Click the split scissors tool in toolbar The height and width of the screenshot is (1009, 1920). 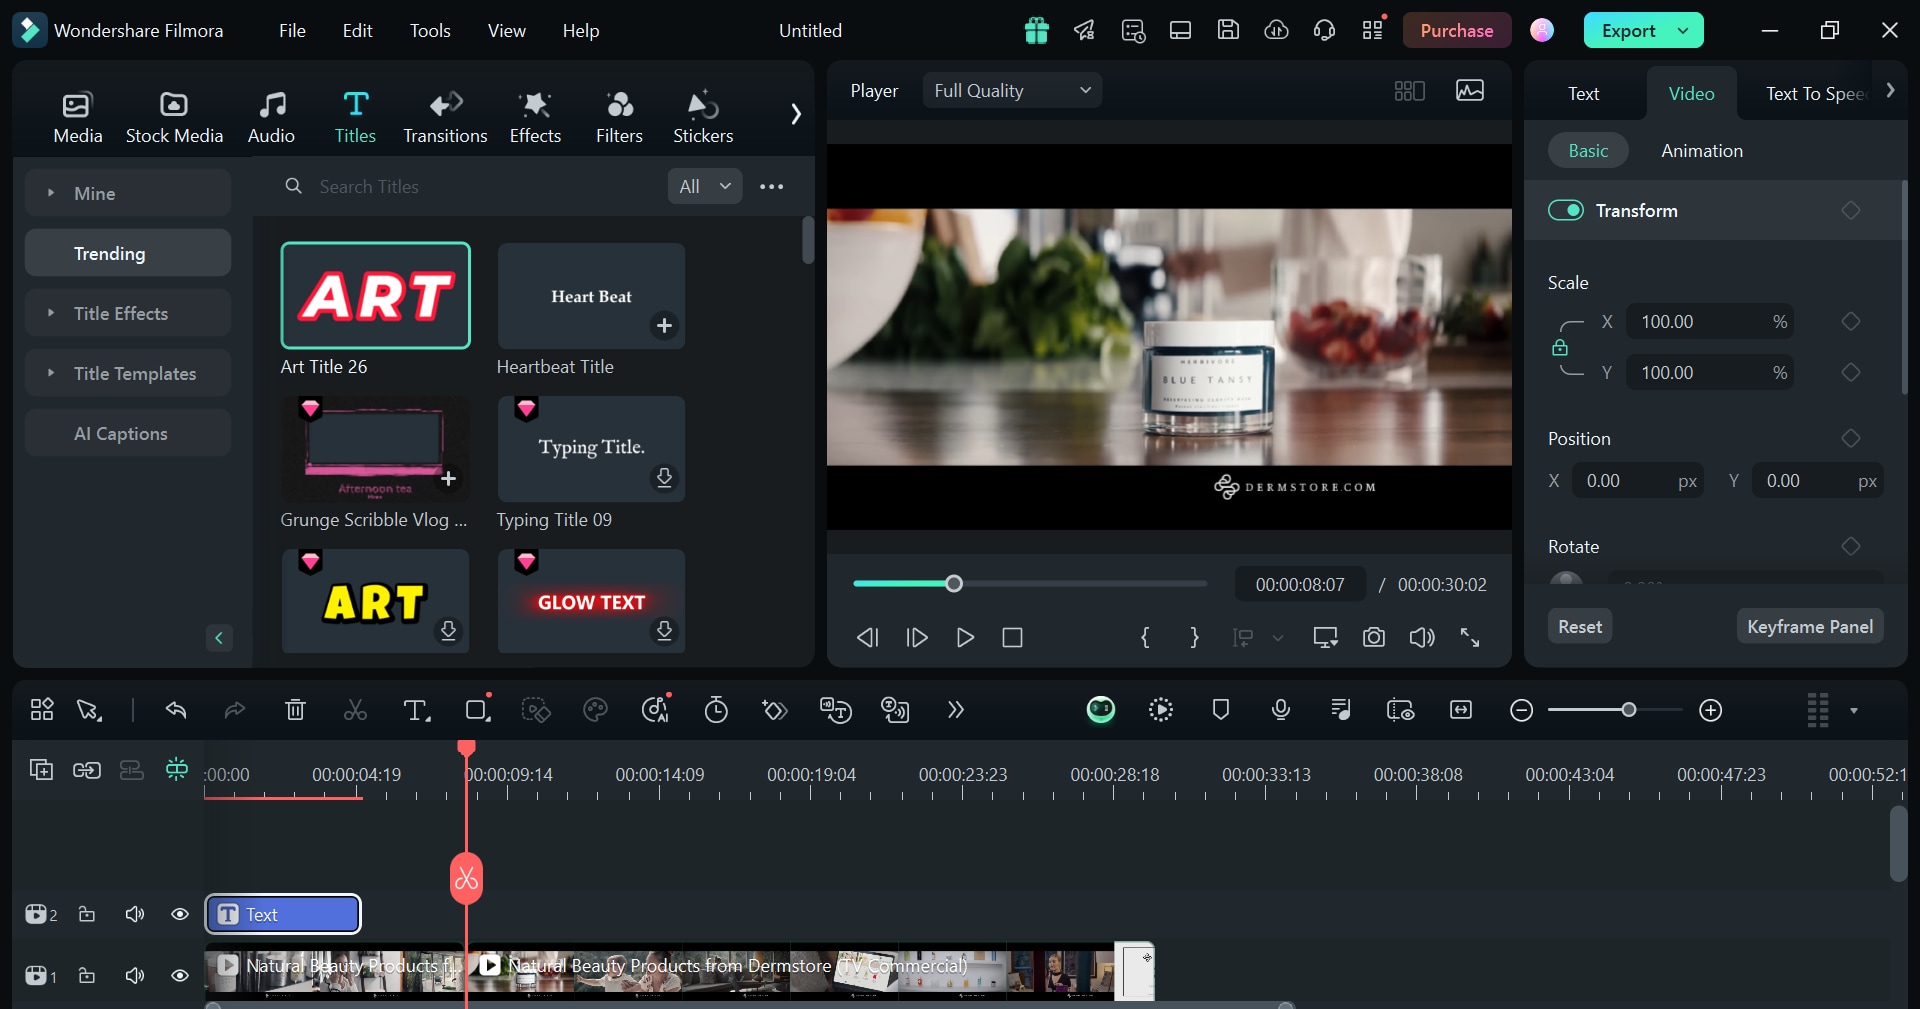355,710
